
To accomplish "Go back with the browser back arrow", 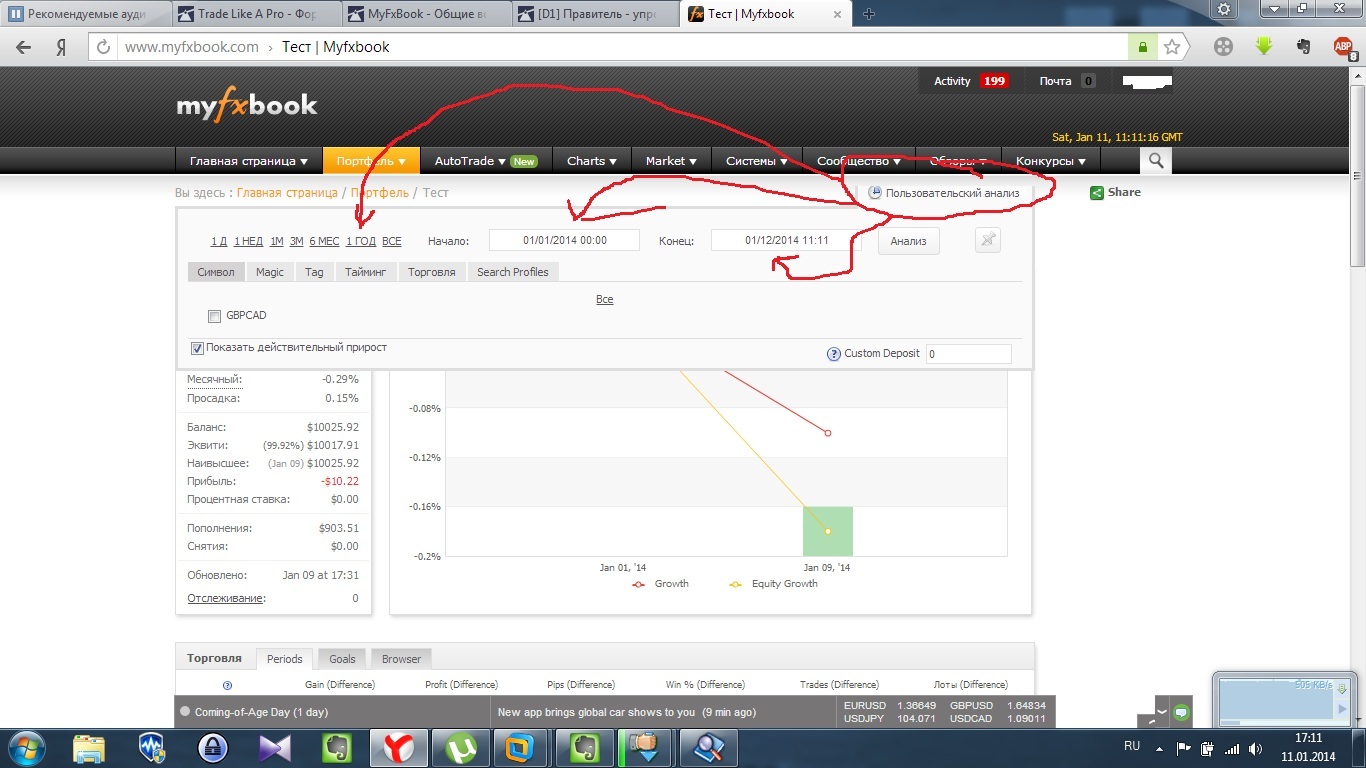I will coord(23,47).
